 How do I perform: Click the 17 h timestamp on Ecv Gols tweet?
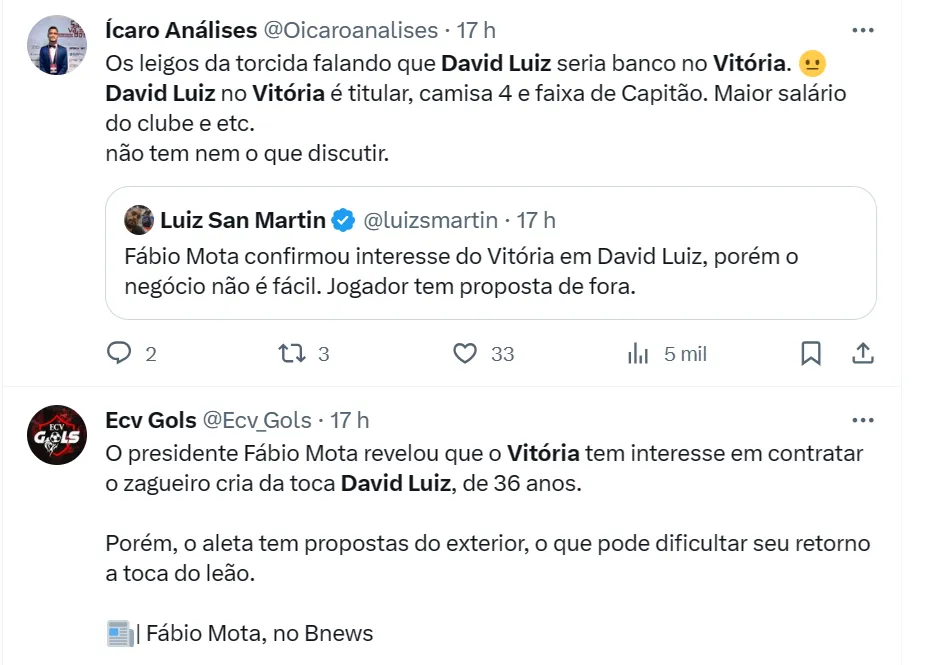pyautogui.click(x=350, y=420)
